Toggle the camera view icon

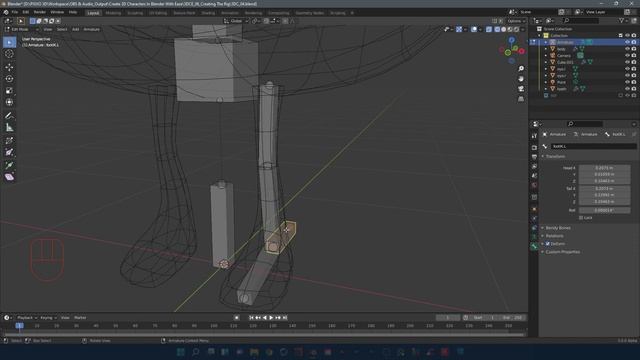coord(521,89)
